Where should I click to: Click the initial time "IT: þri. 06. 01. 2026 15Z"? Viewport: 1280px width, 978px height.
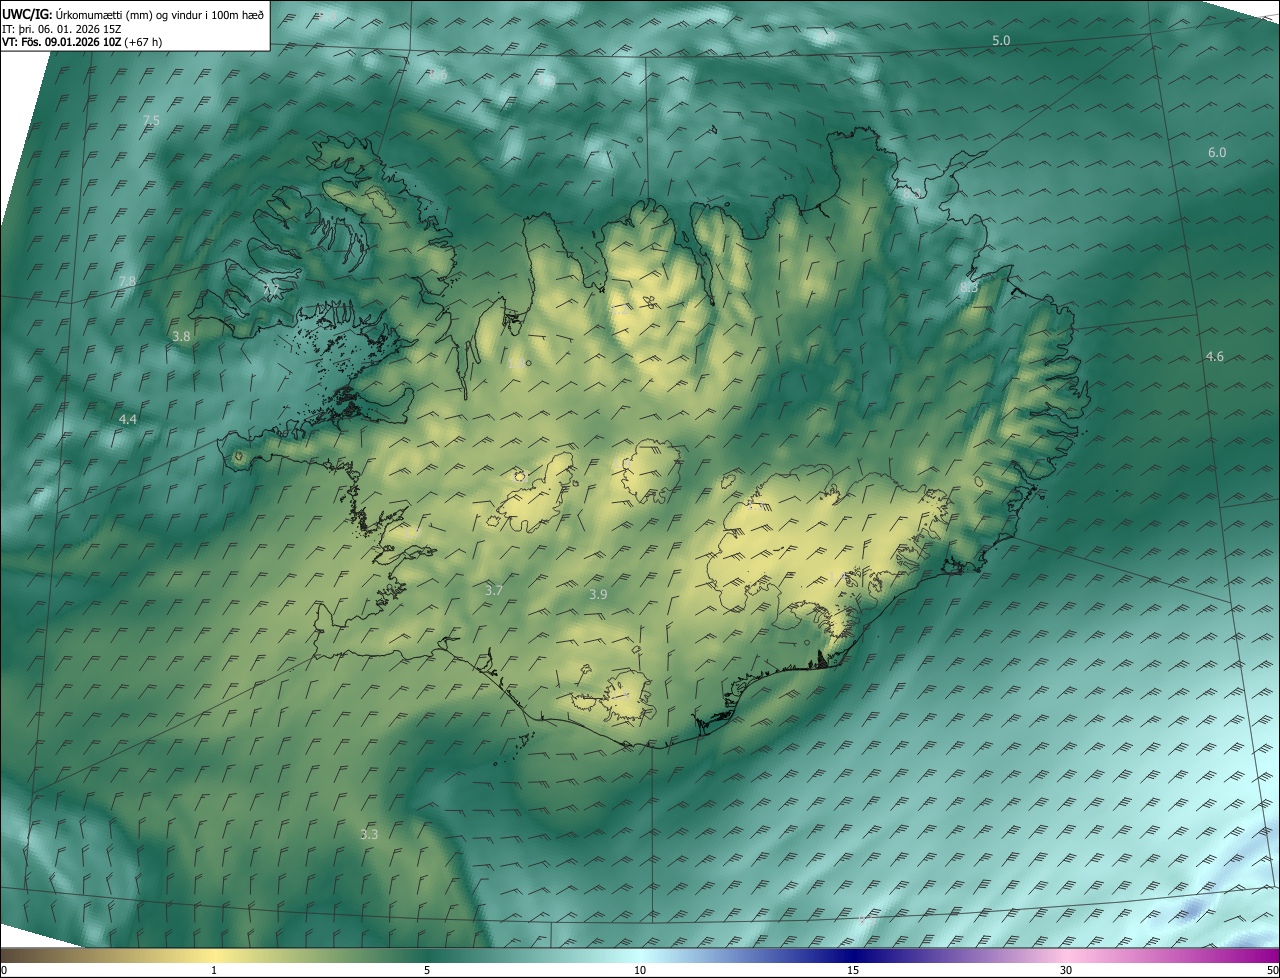[x=62, y=29]
